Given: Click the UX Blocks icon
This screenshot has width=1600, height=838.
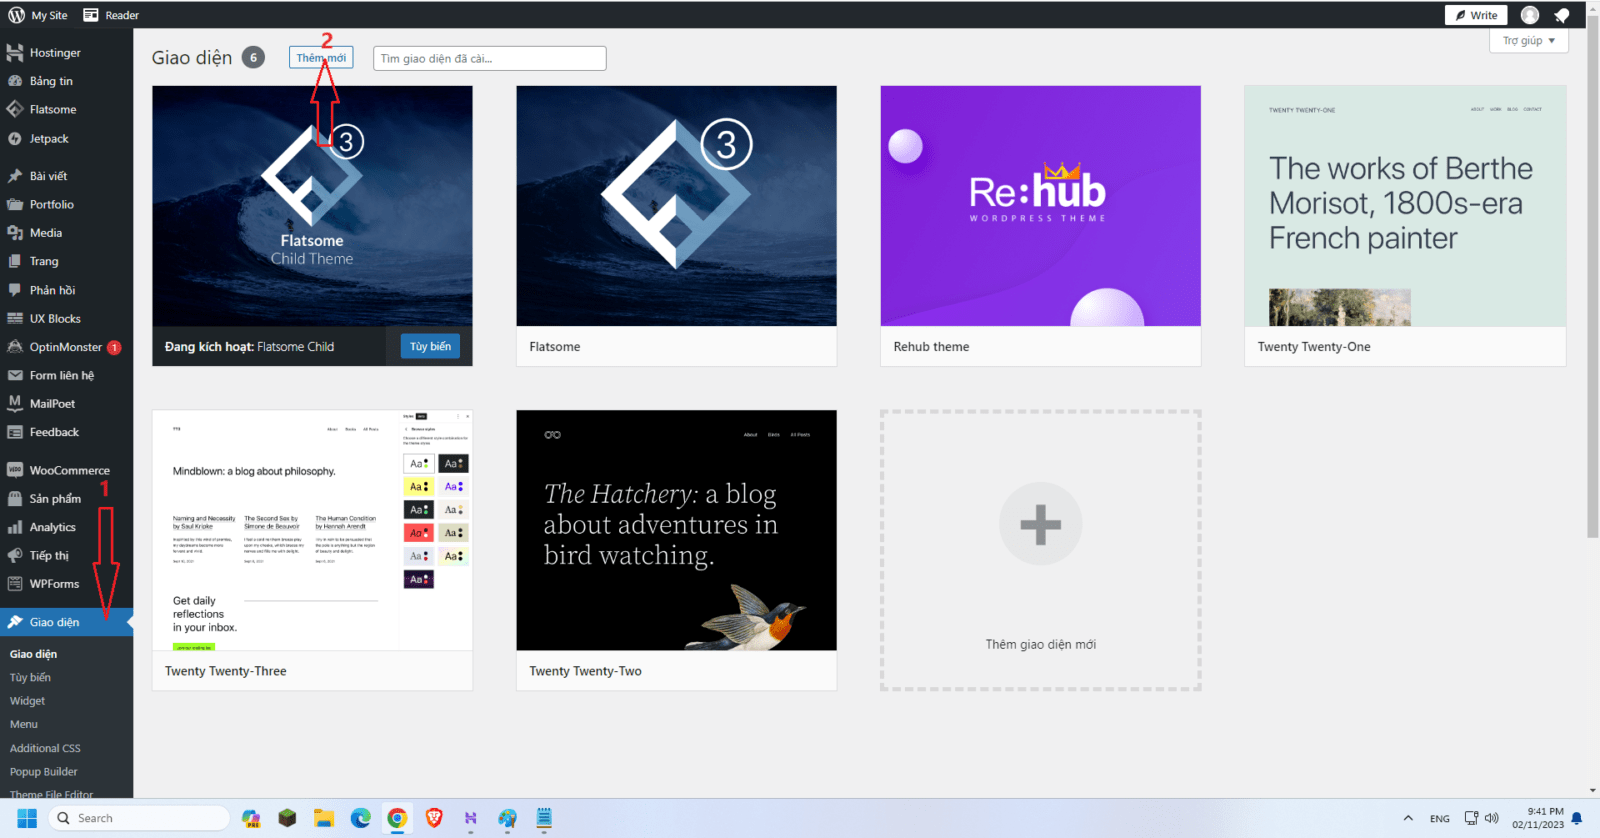Looking at the screenshot, I should coord(15,319).
